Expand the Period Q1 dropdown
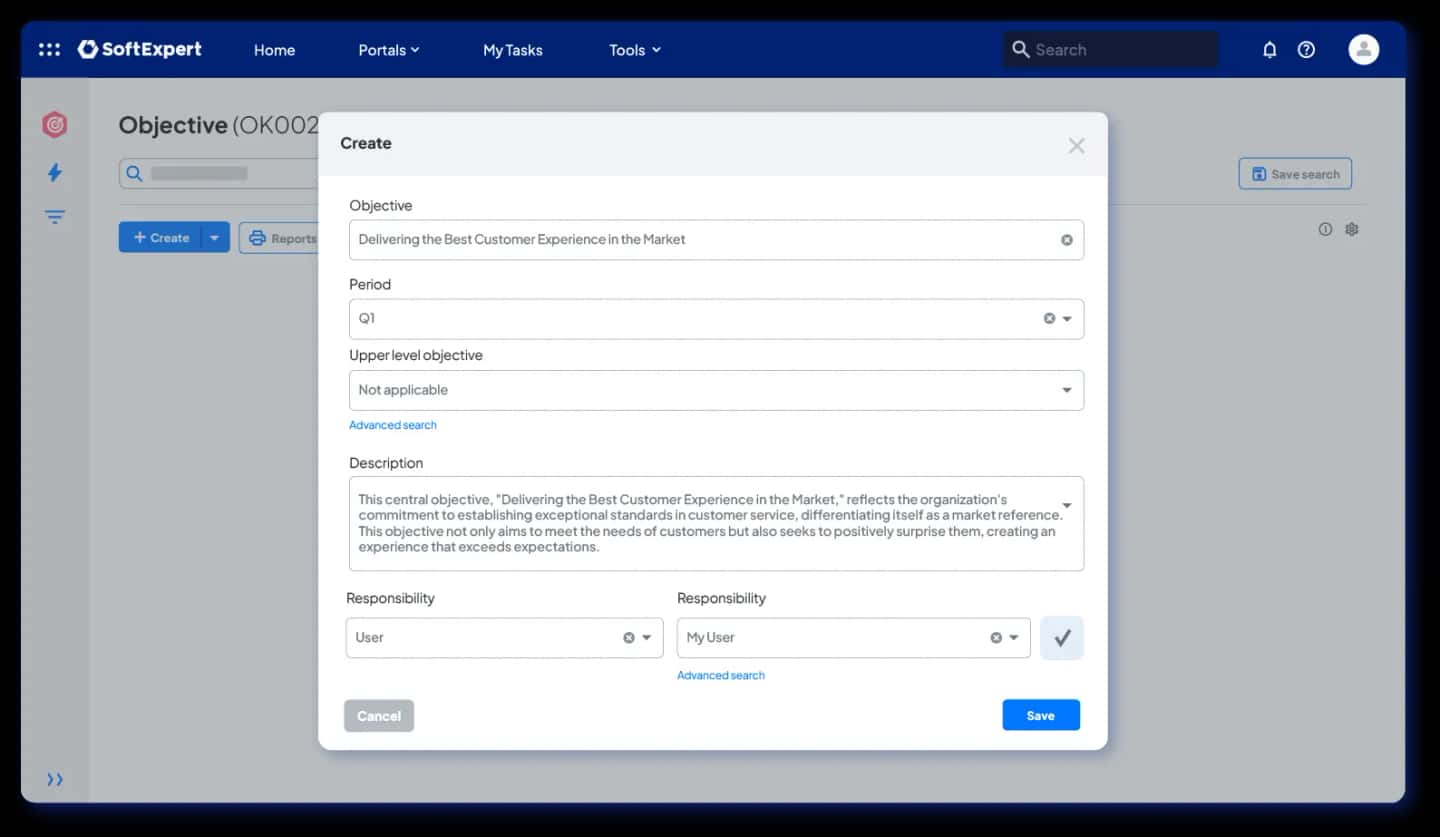Viewport: 1440px width, 837px height. click(1067, 319)
